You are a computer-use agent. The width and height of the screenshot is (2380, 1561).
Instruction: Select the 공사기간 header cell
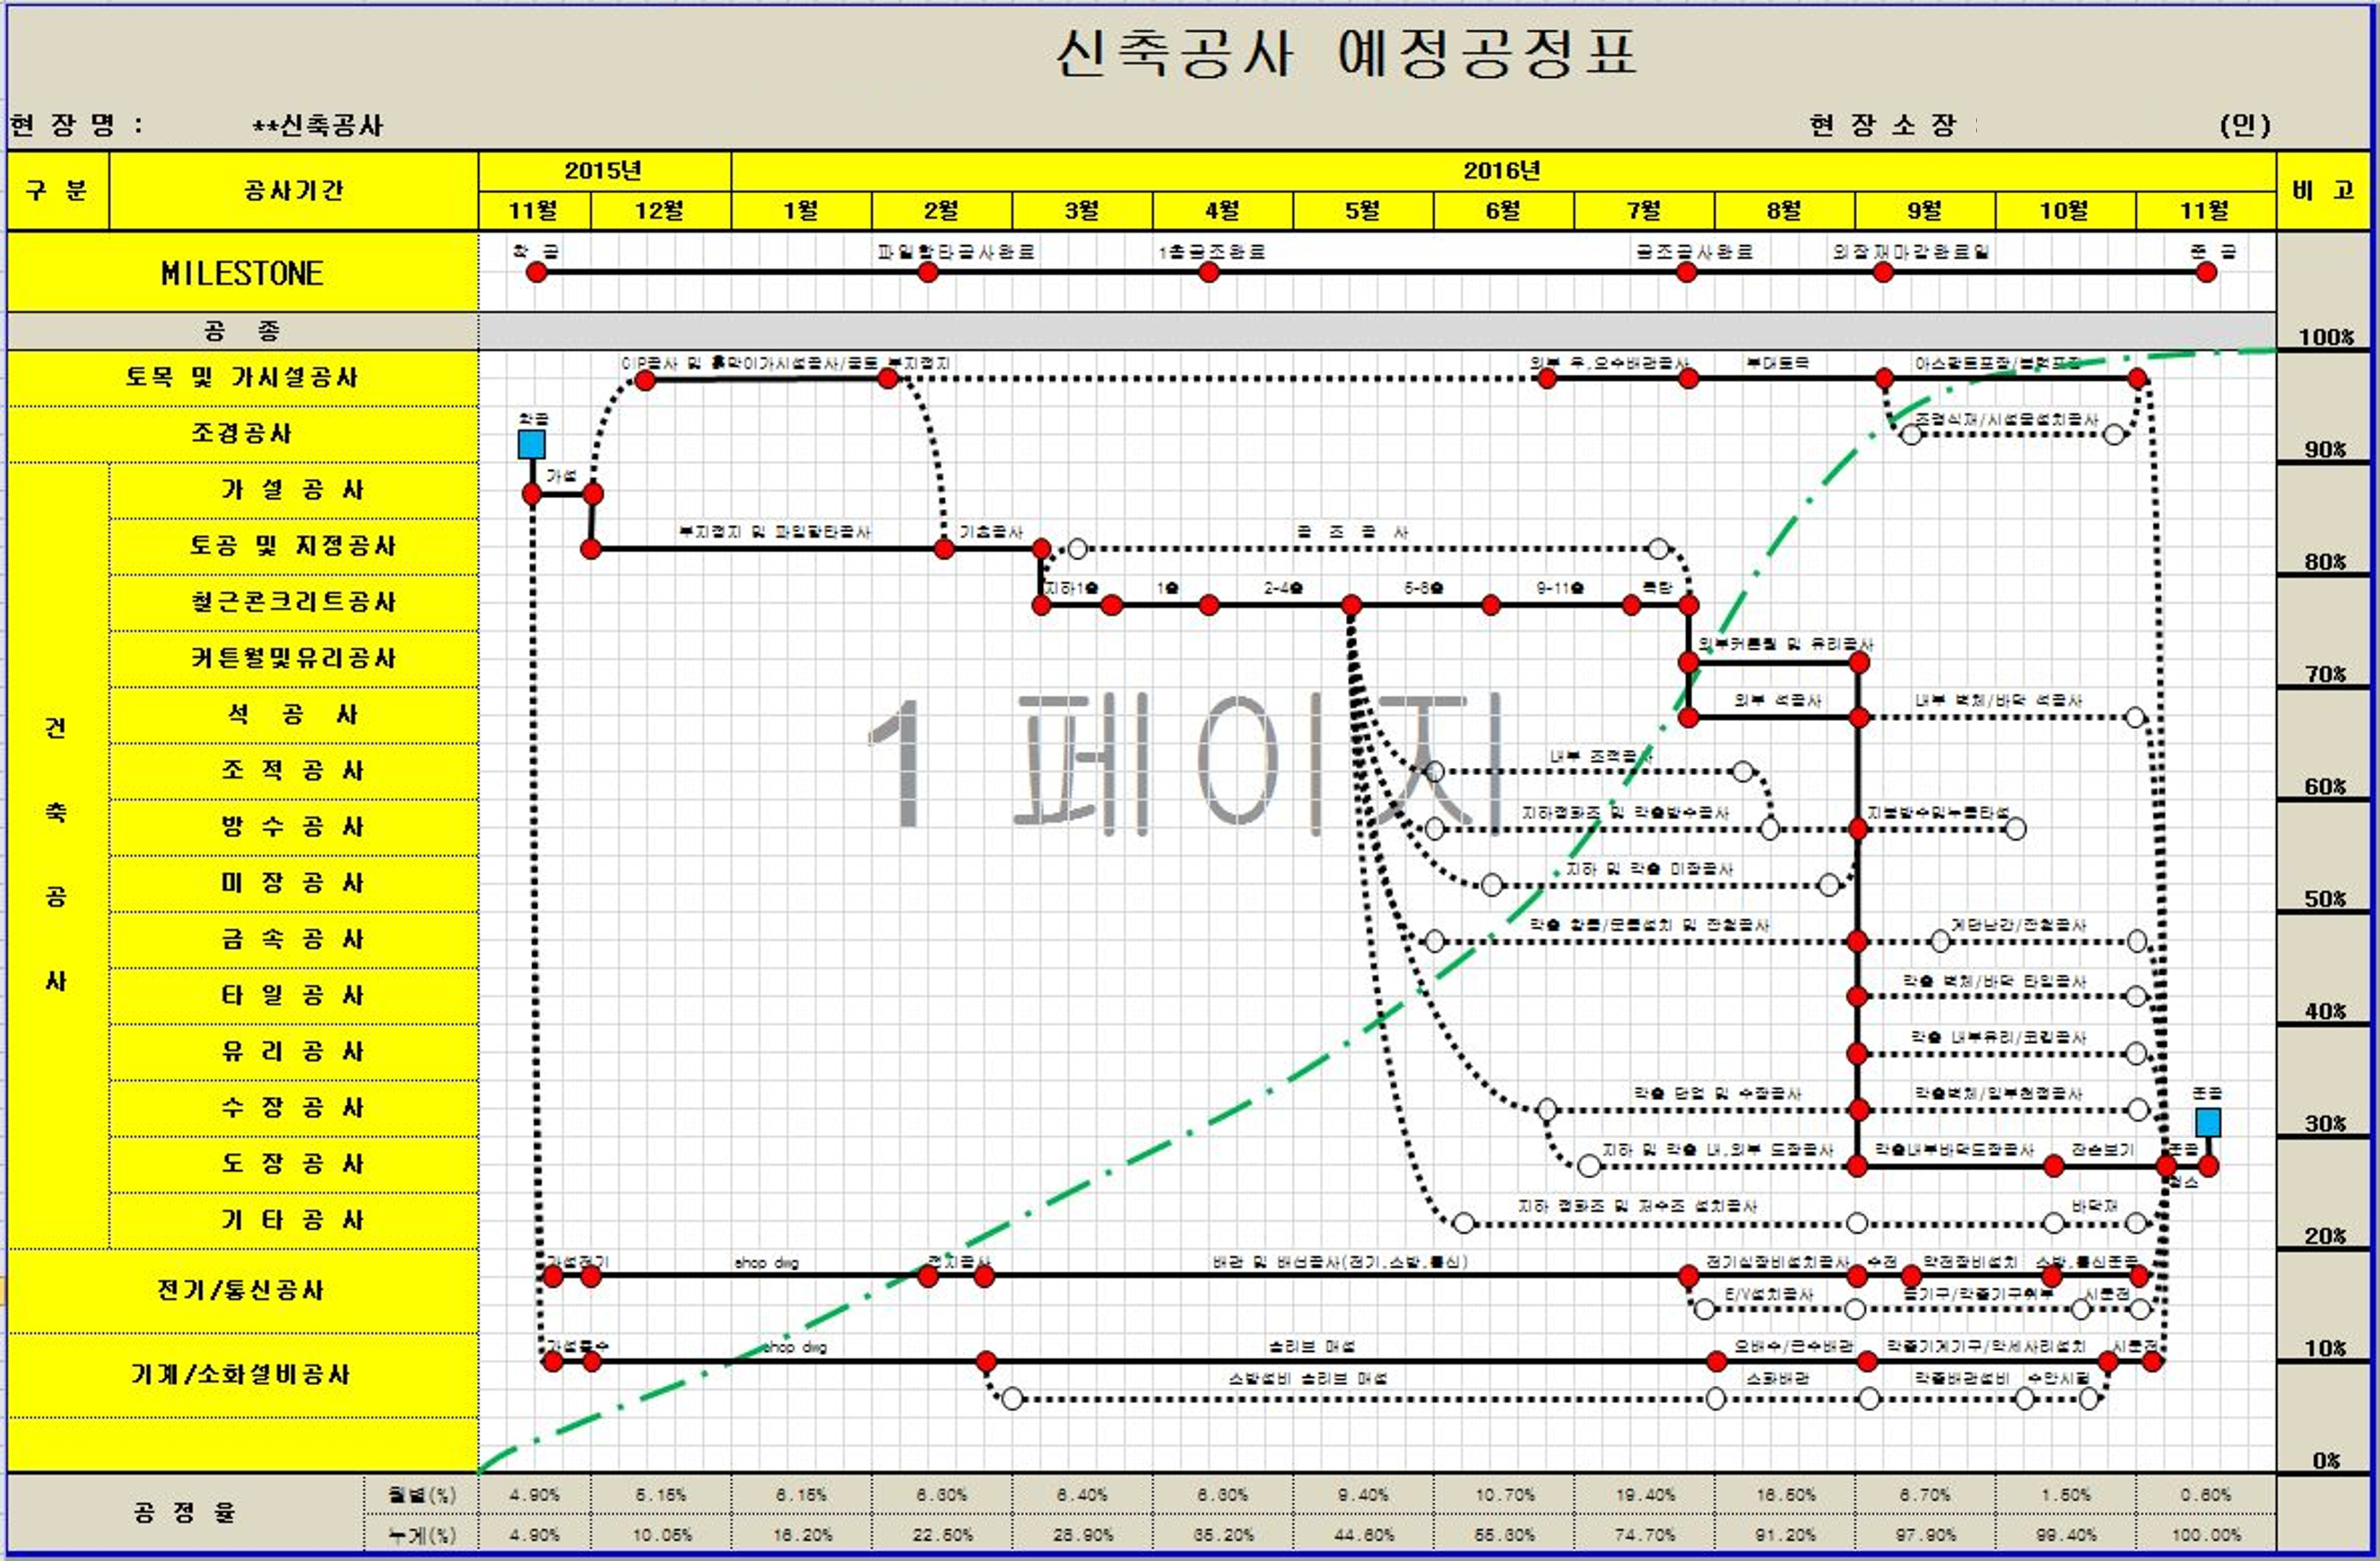tap(293, 190)
